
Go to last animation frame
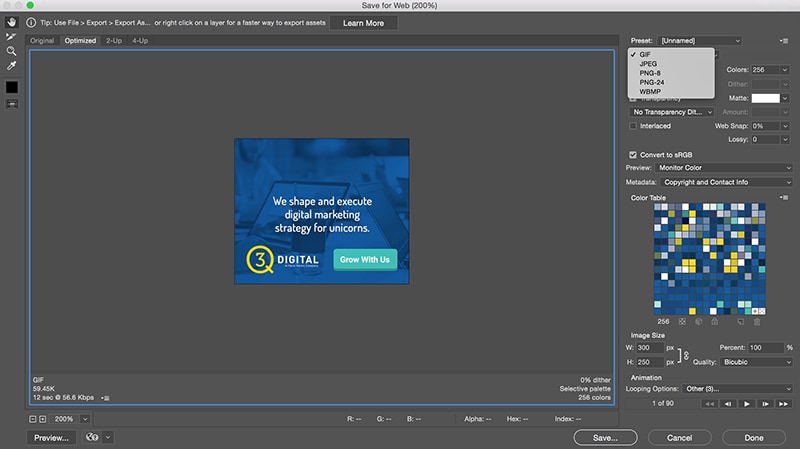pyautogui.click(x=784, y=404)
